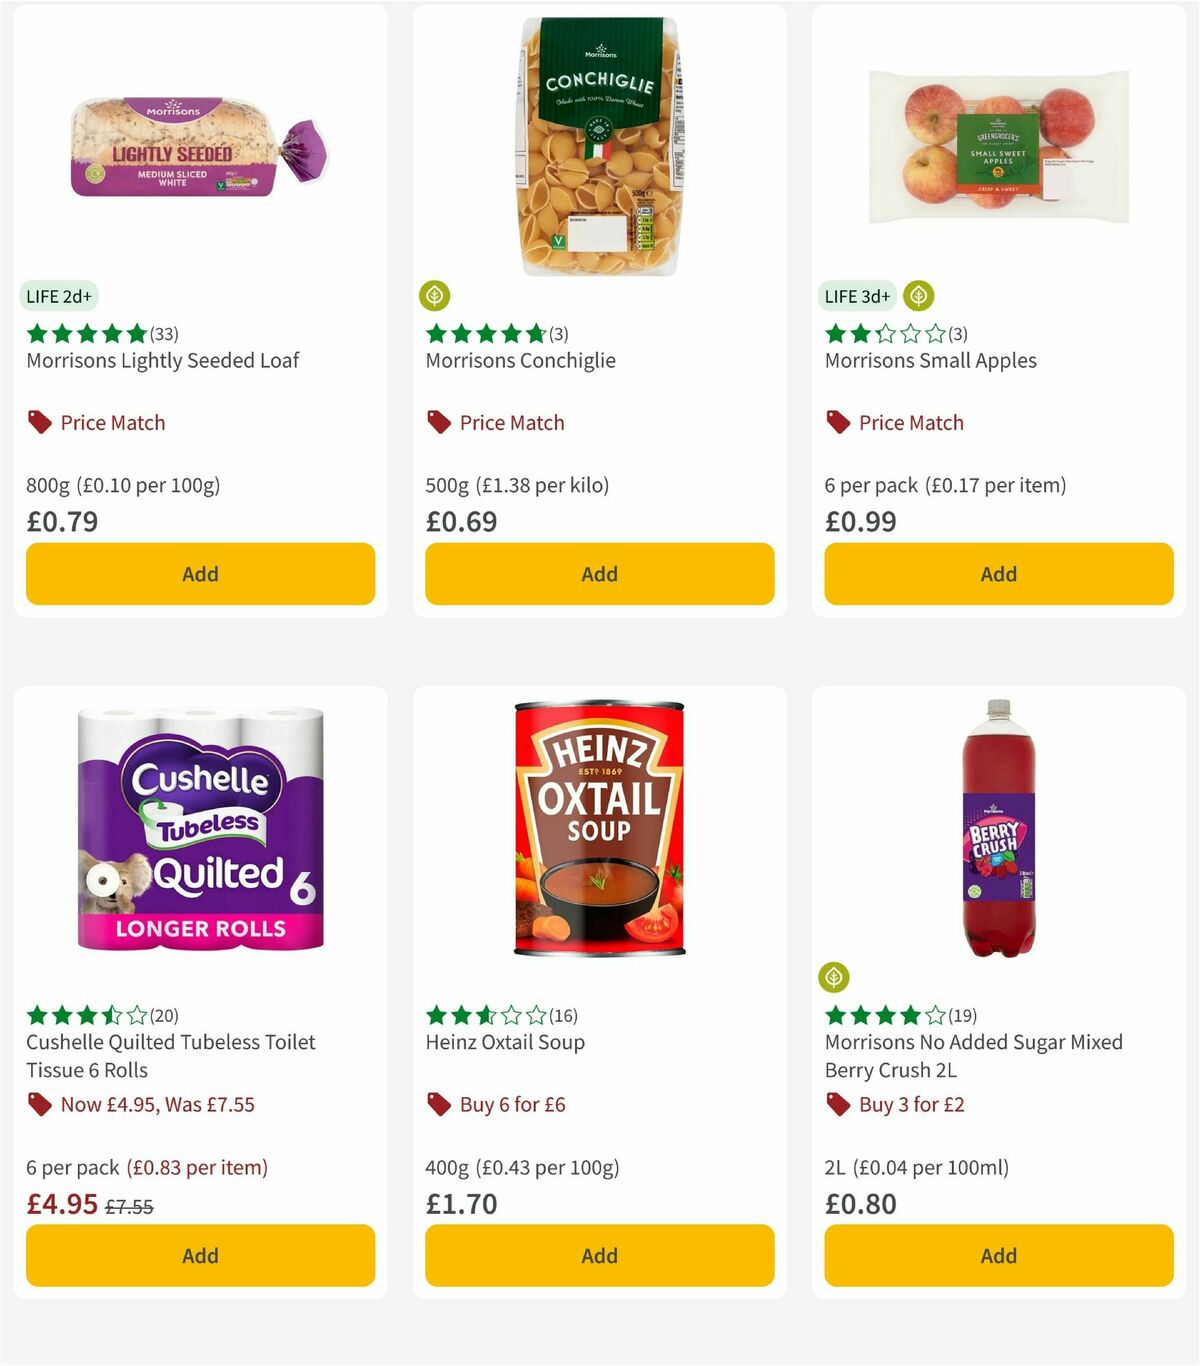Click the tag icon next to Buy 3 for £2
This screenshot has width=1200, height=1366.
tap(838, 1104)
